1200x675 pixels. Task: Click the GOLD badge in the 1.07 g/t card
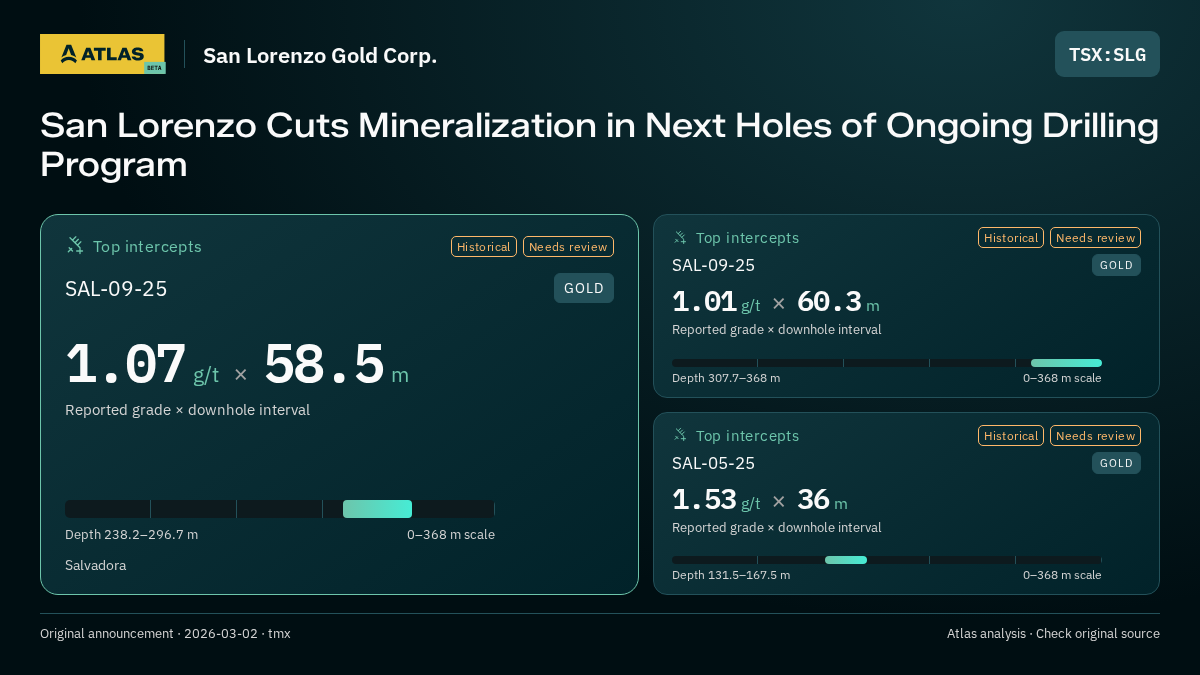[x=584, y=288]
